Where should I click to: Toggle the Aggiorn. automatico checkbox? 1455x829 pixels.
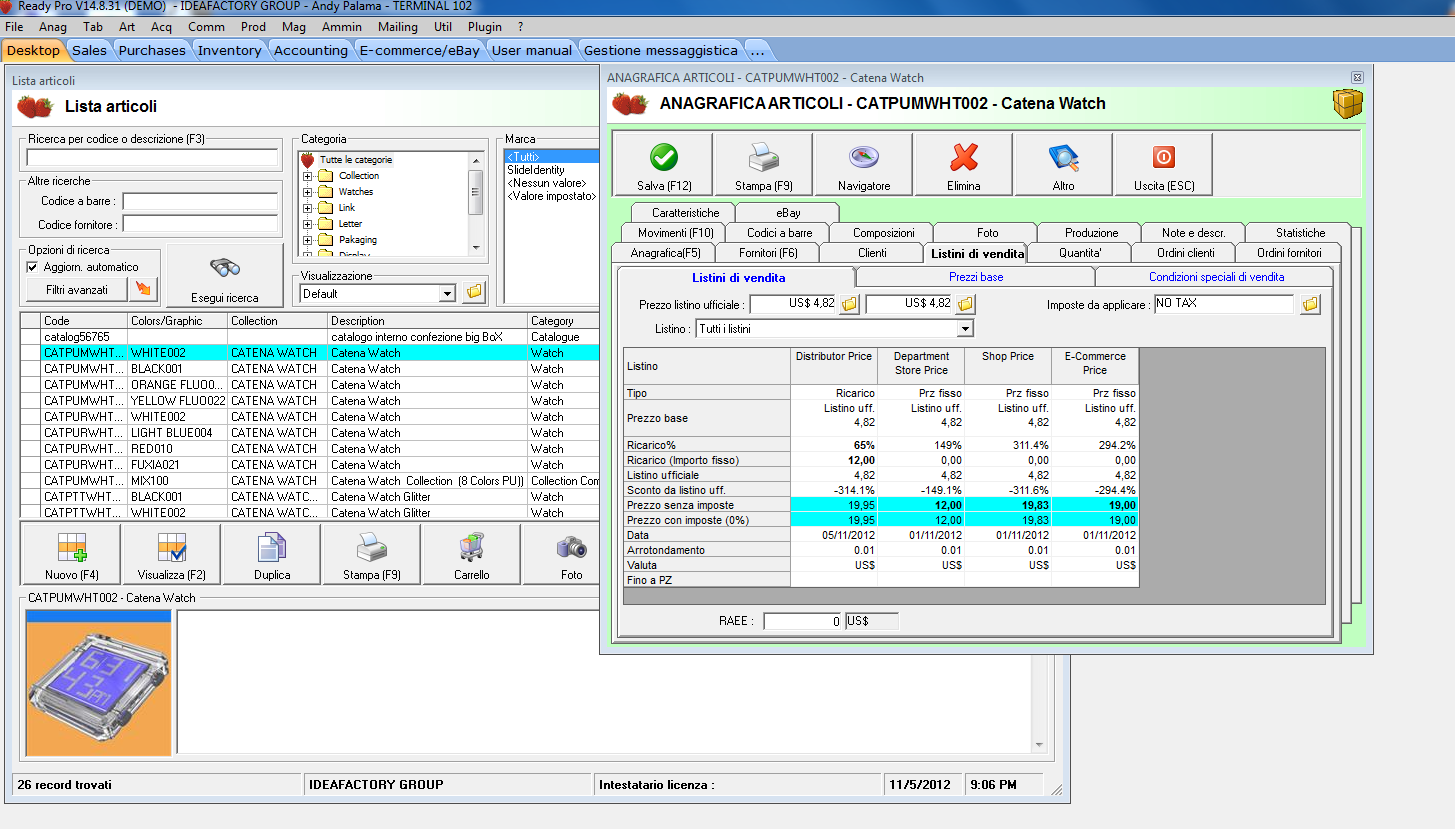[x=33, y=267]
